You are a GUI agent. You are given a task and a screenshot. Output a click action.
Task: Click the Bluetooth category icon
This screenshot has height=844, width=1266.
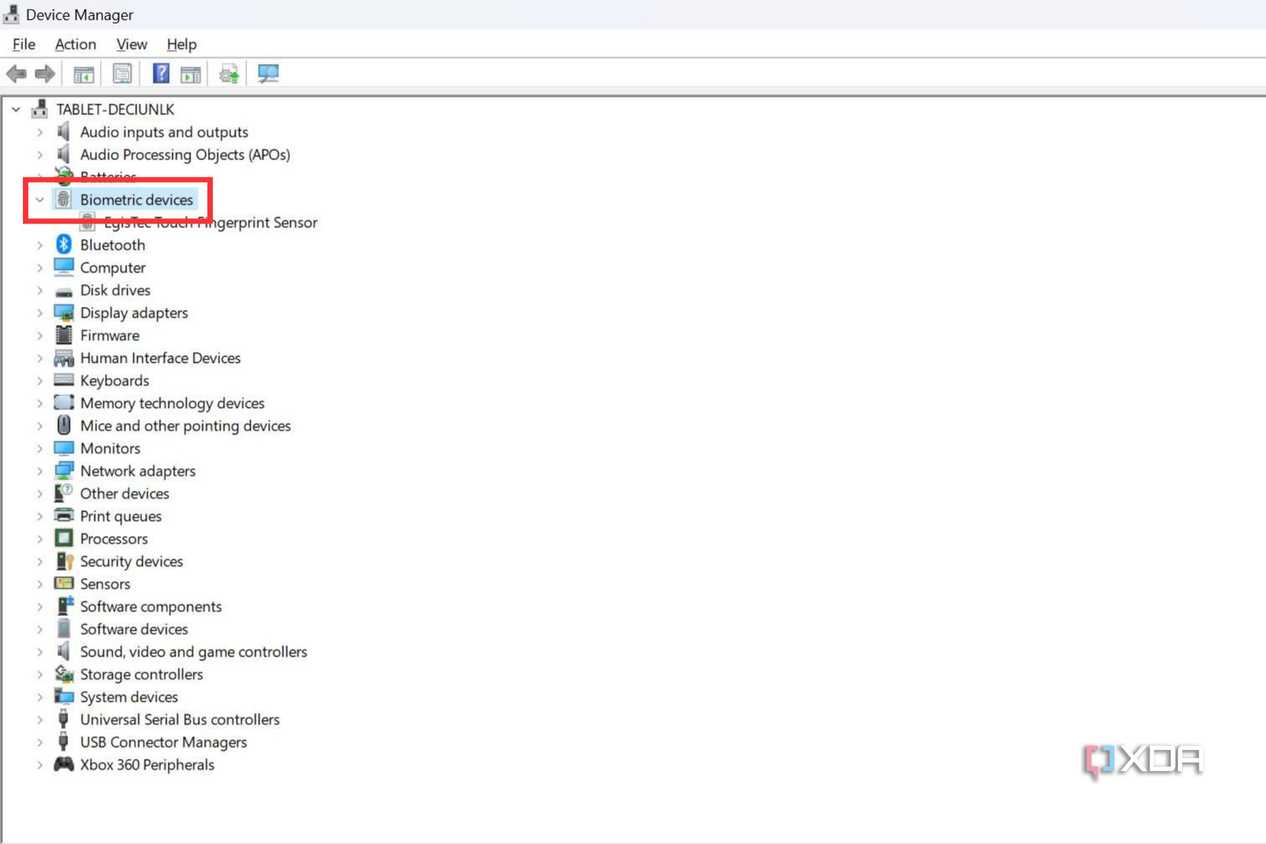point(64,245)
